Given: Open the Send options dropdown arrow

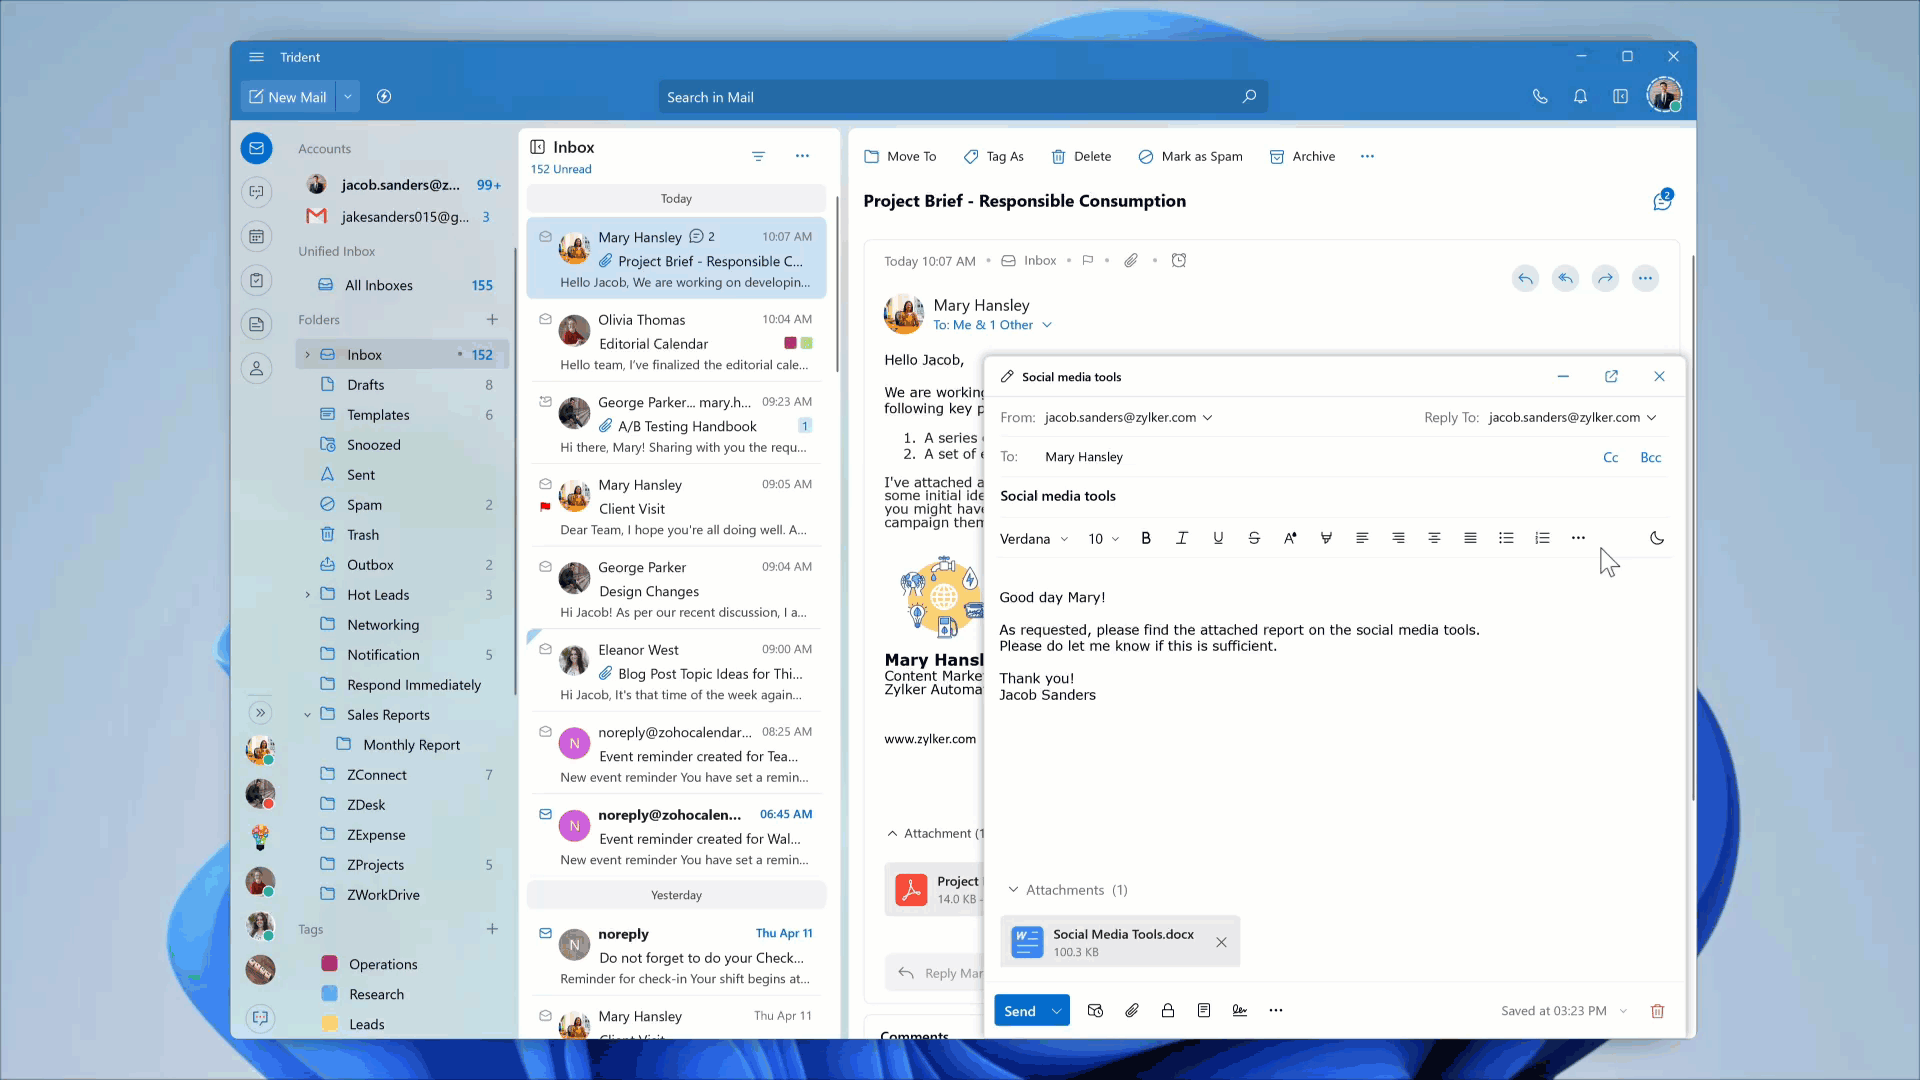Looking at the screenshot, I should tap(1056, 1011).
